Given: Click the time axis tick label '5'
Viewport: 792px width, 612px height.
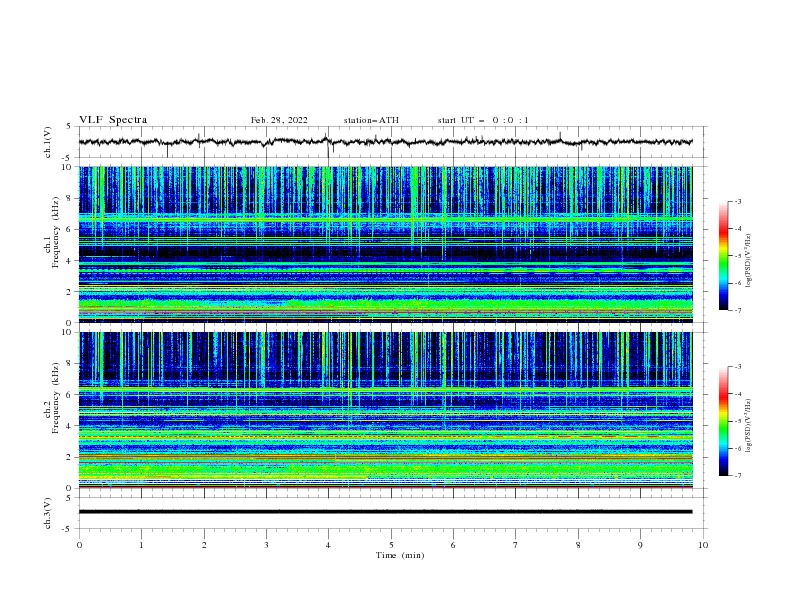Looking at the screenshot, I should (391, 545).
